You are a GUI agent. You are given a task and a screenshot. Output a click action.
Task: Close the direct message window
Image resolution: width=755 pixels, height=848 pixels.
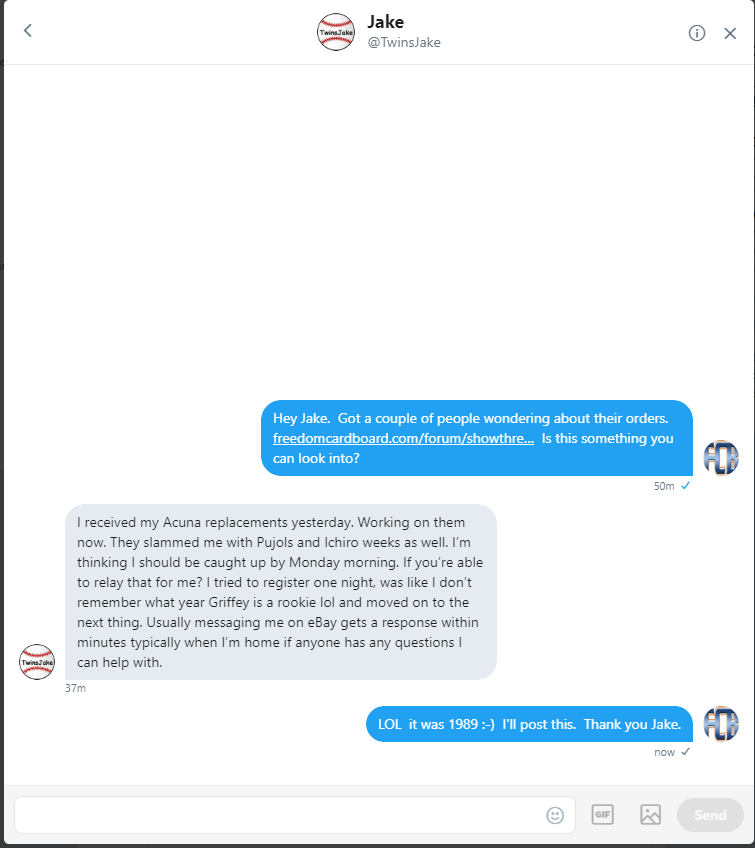pyautogui.click(x=730, y=34)
